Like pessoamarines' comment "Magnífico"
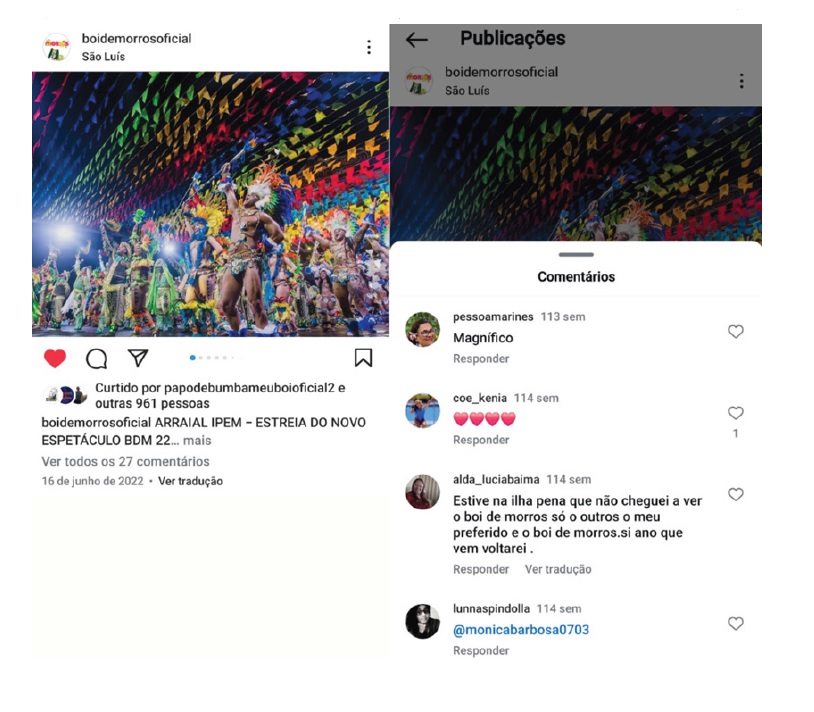 click(x=736, y=331)
